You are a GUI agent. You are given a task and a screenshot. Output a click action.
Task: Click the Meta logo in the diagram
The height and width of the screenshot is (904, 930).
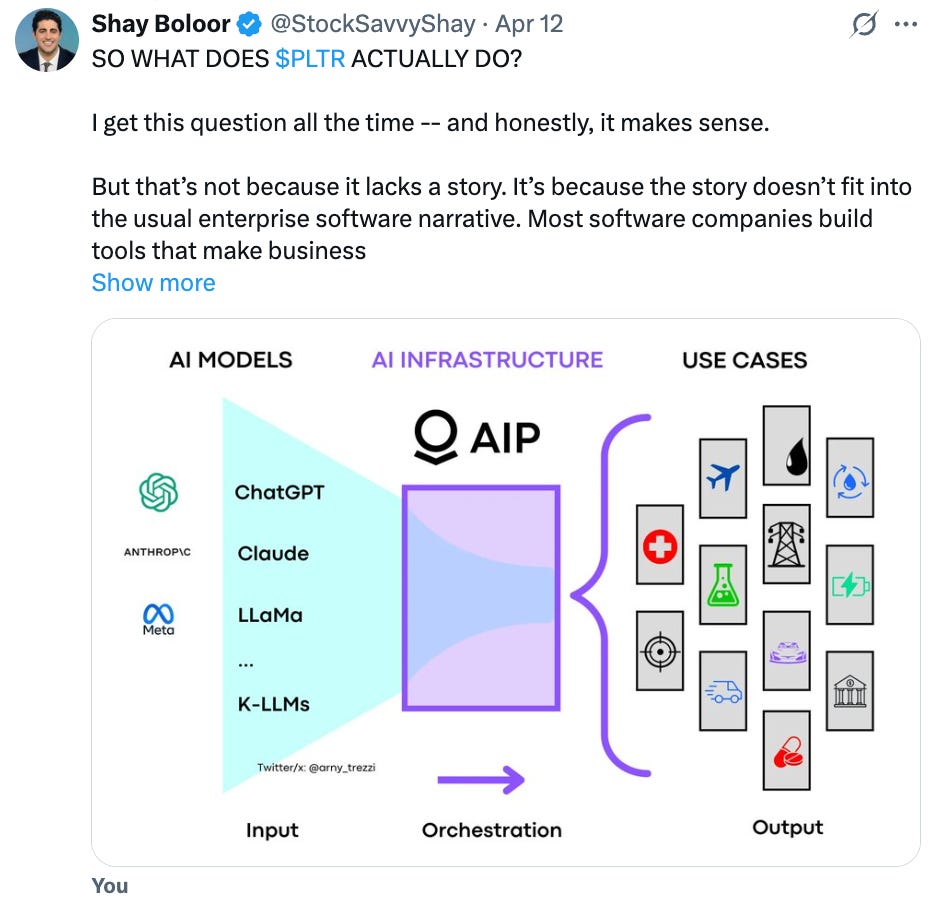pos(158,620)
